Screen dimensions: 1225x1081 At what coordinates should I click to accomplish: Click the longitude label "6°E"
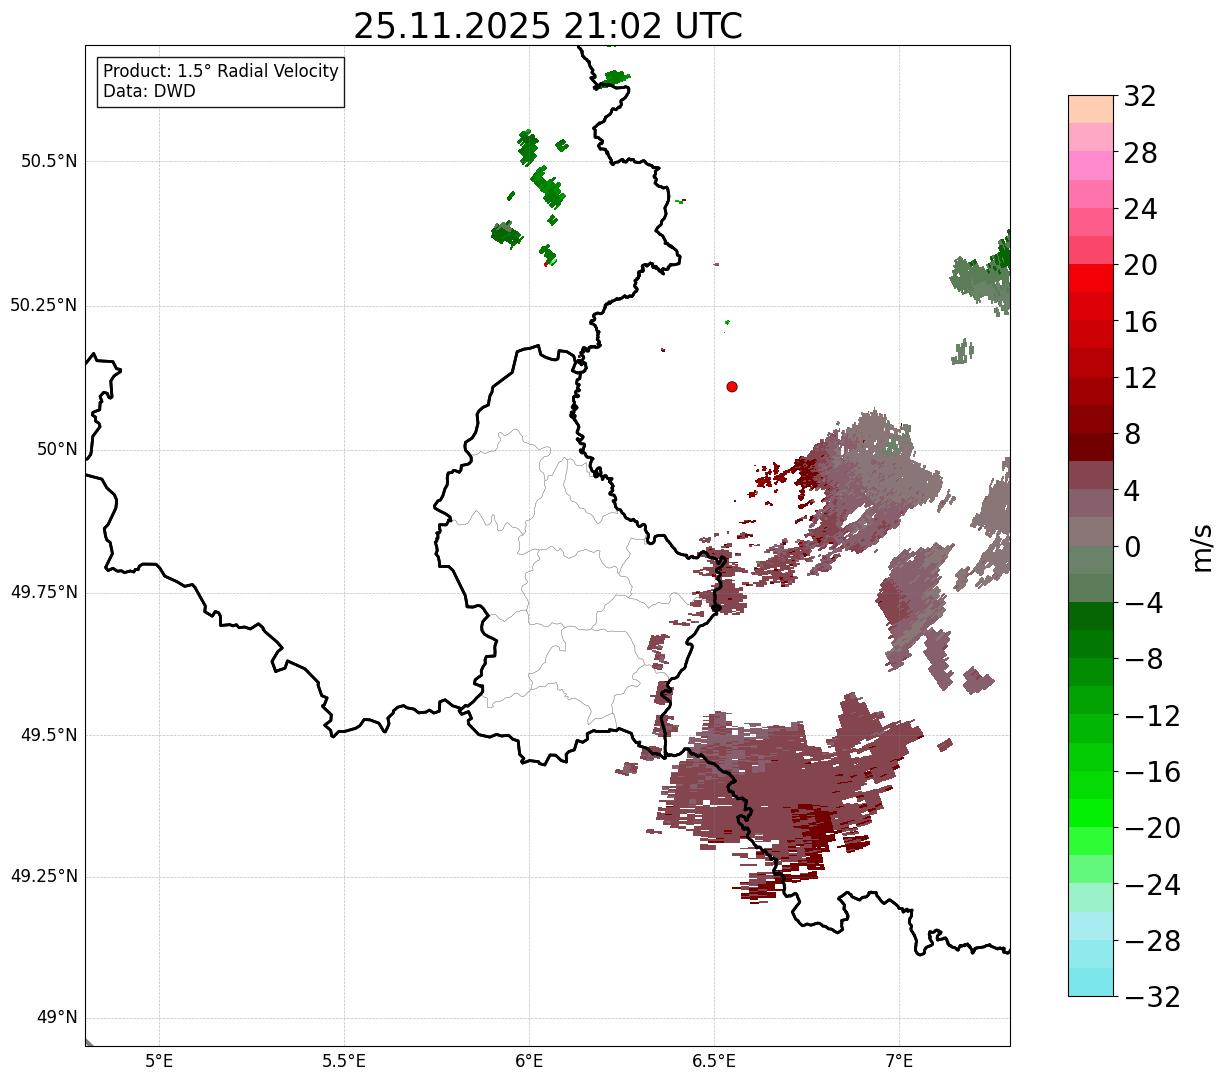pyautogui.click(x=529, y=1060)
